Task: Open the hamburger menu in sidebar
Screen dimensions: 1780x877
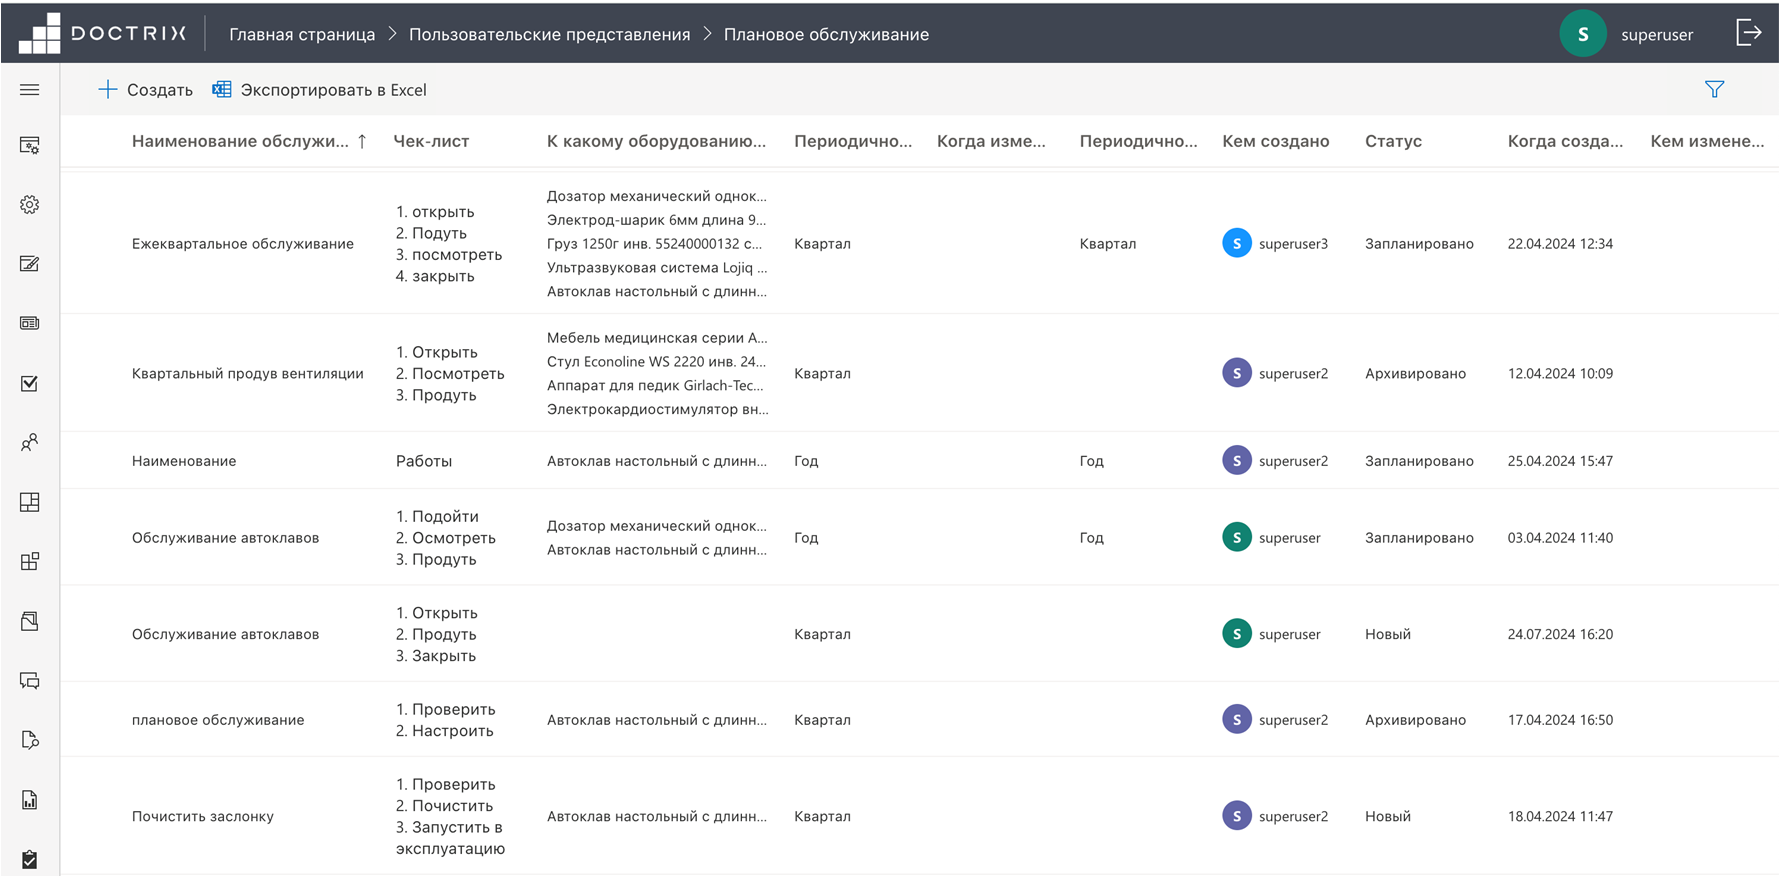Action: pos(30,90)
